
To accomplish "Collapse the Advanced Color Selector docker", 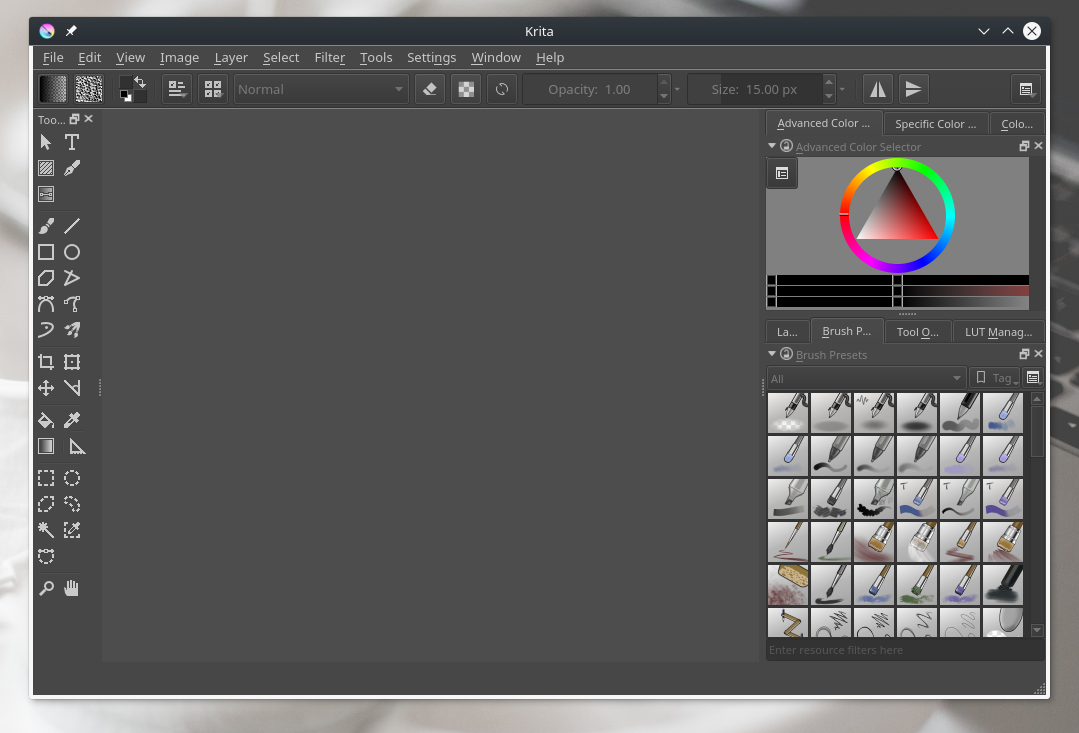I will pyautogui.click(x=772, y=146).
